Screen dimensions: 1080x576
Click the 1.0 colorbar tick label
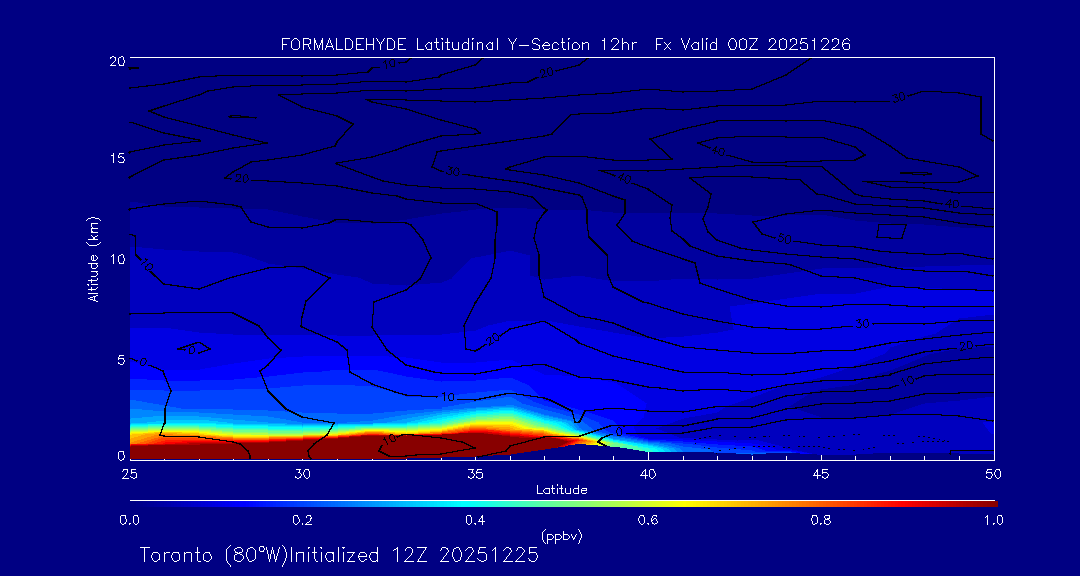(x=992, y=520)
